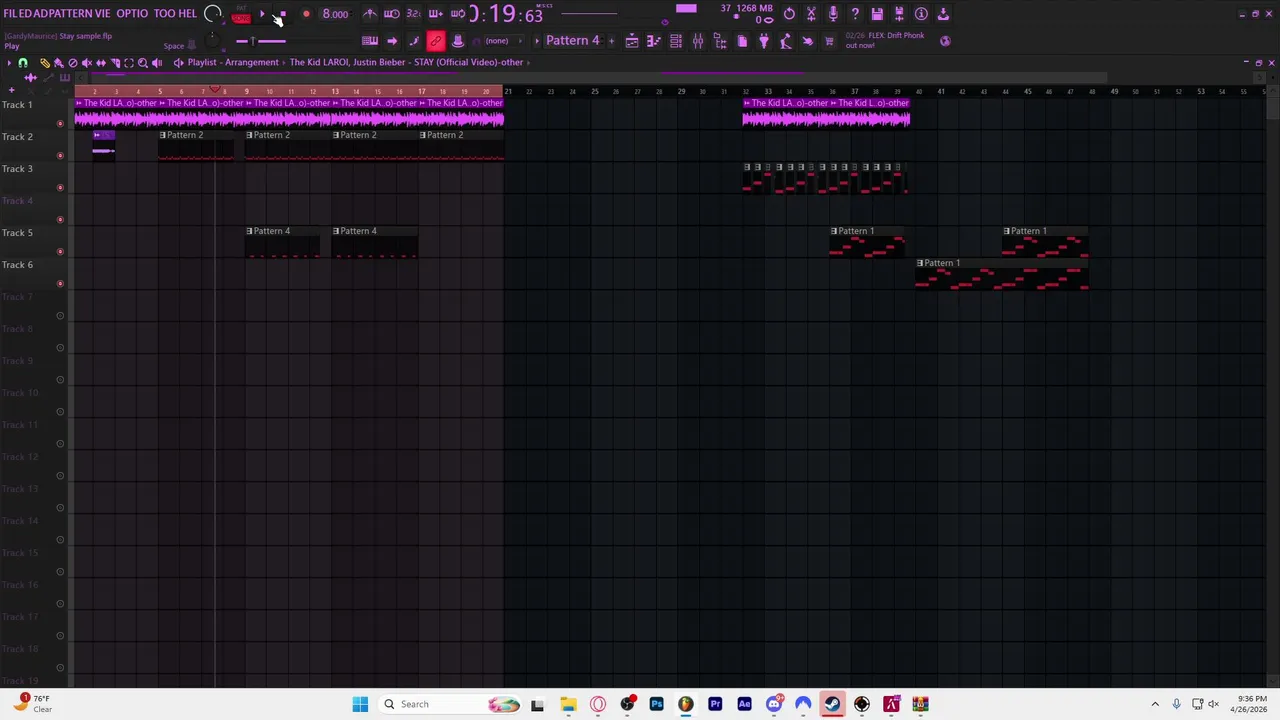Click the undo history icon
This screenshot has height=720, width=1280.
point(789,14)
